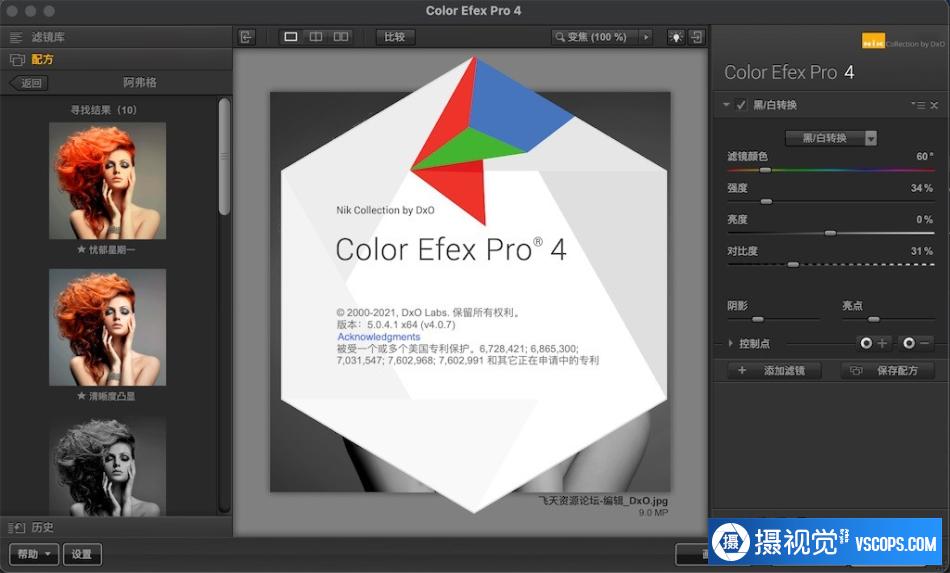The image size is (950, 573).
Task: Open the 配方 recipes panel
Action: click(x=116, y=59)
